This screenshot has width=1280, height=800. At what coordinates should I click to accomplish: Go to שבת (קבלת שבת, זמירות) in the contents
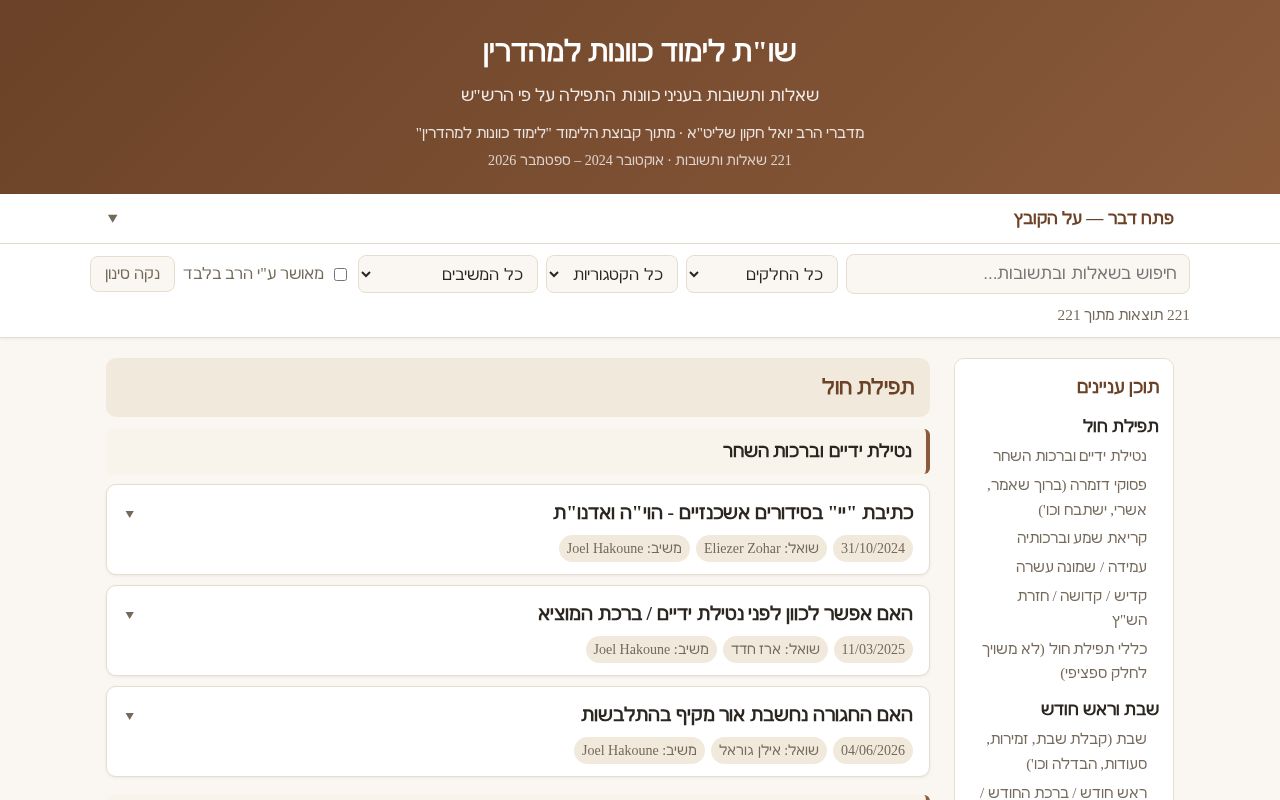coord(1067,751)
